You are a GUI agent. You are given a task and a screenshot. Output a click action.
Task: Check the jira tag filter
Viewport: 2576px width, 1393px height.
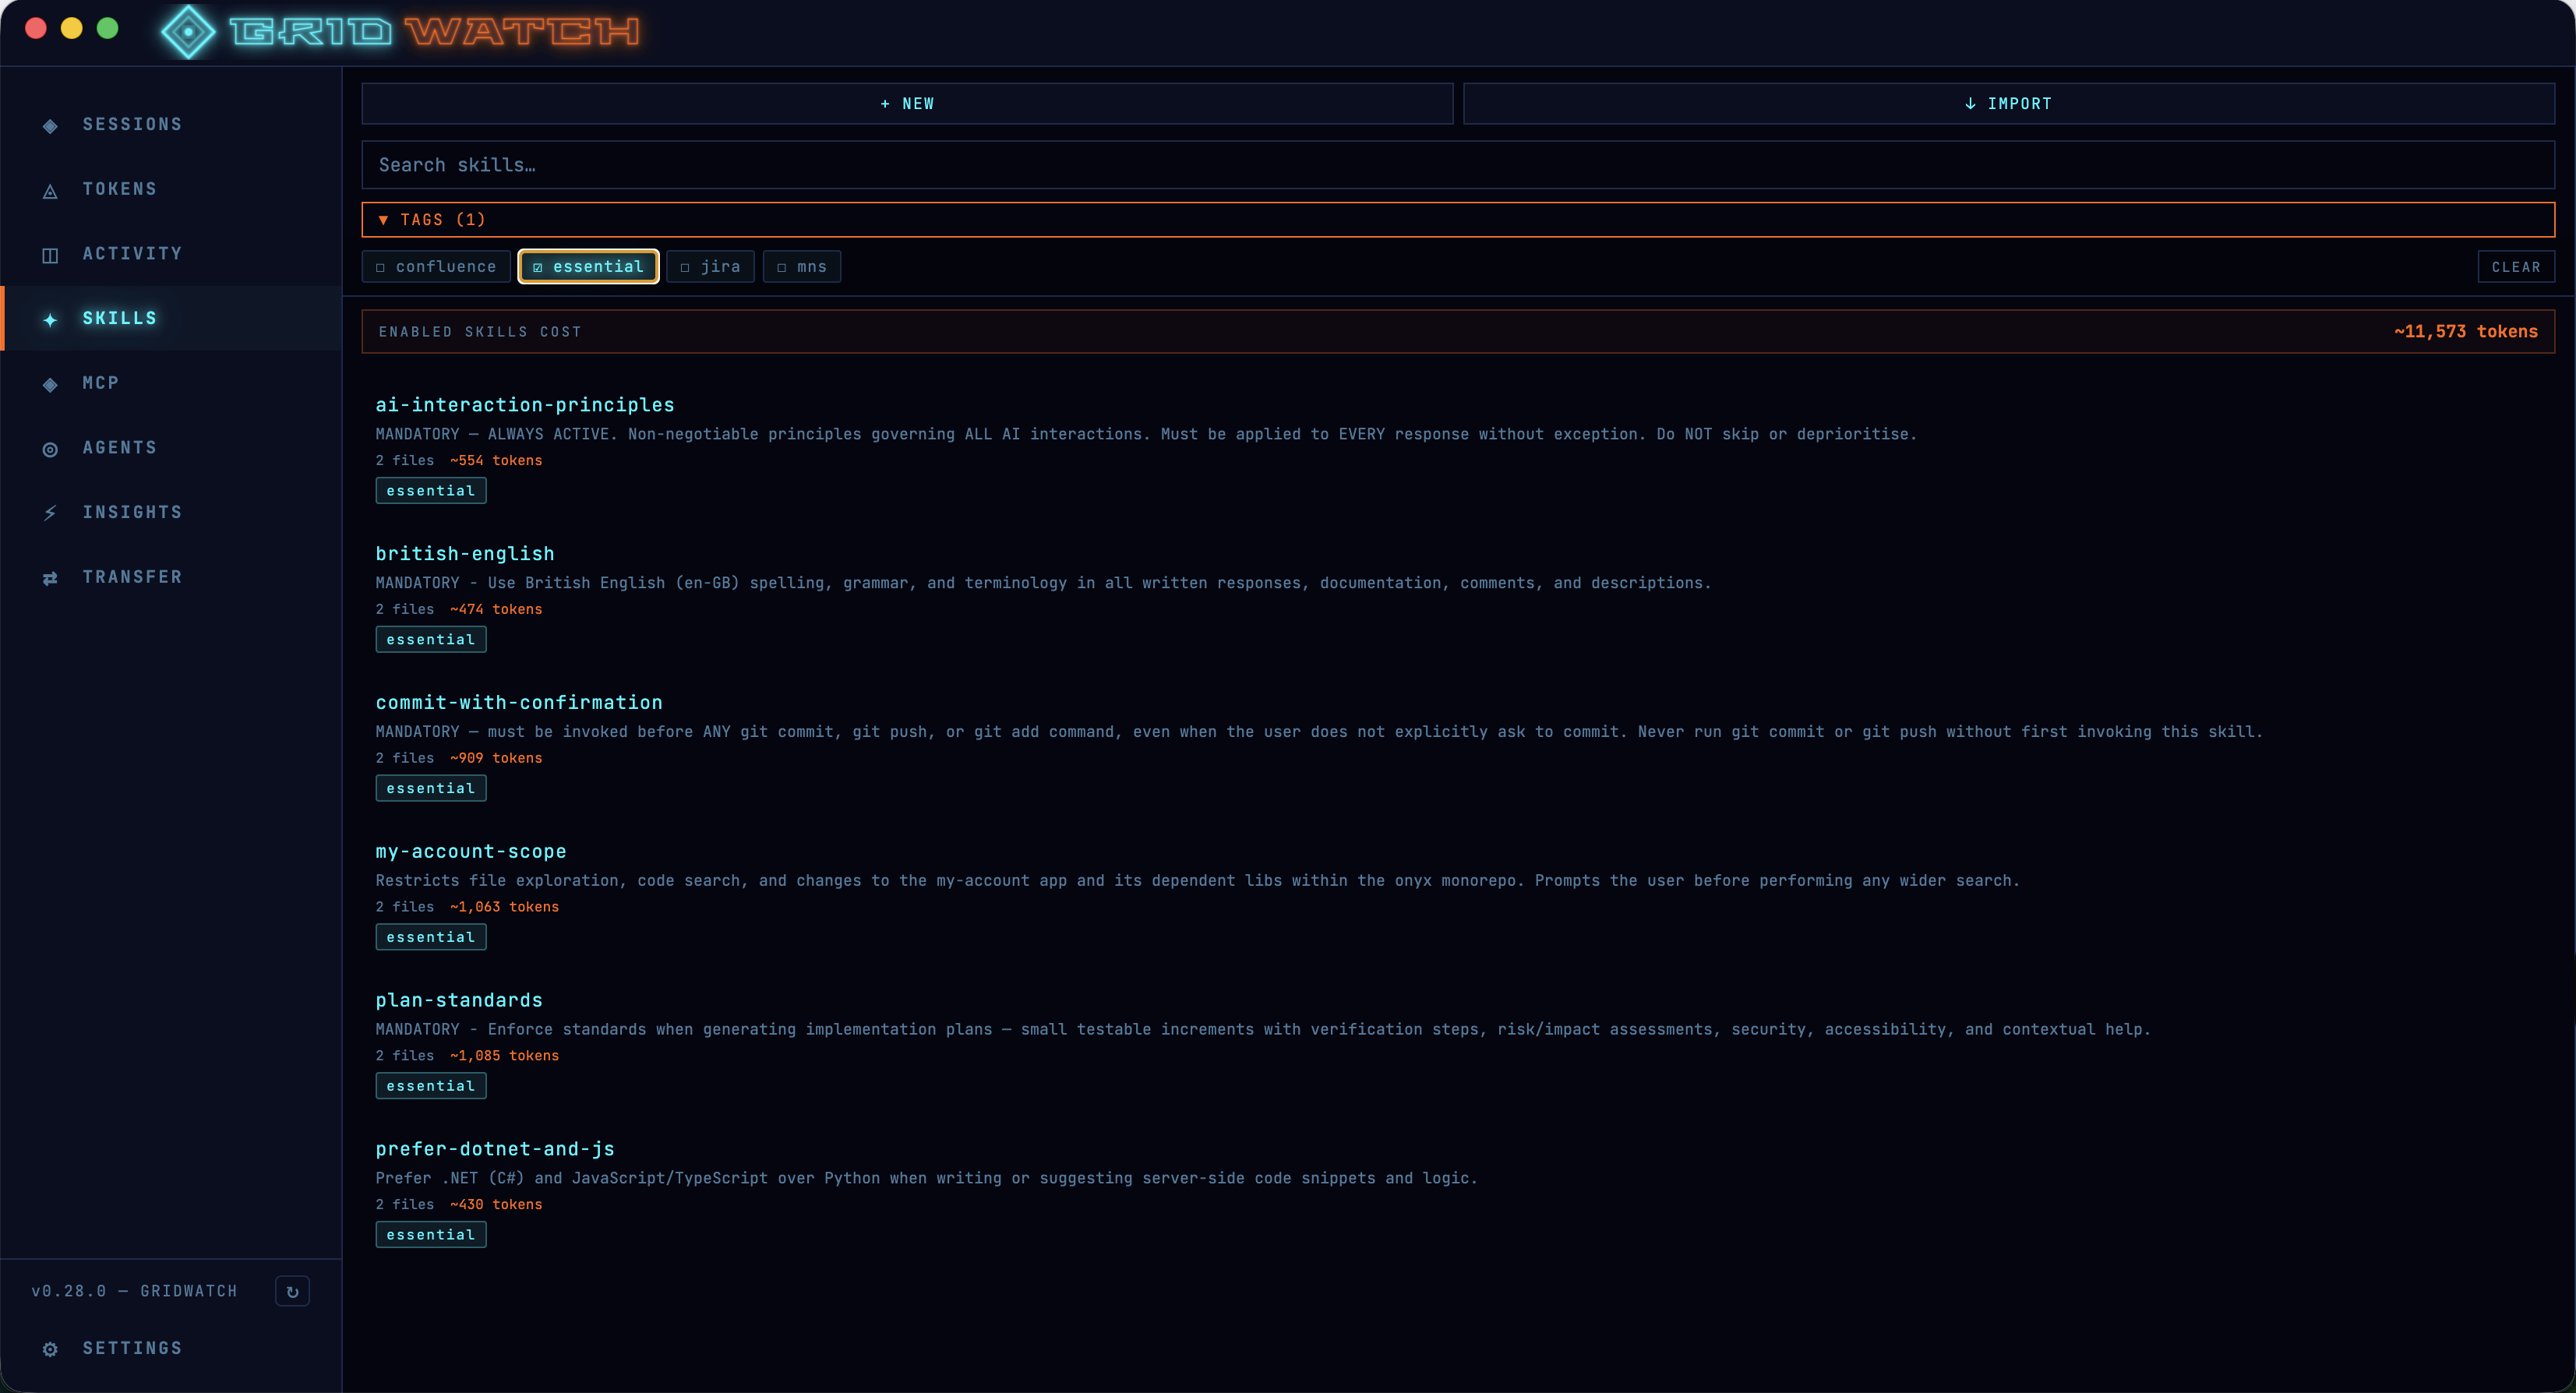pos(710,267)
